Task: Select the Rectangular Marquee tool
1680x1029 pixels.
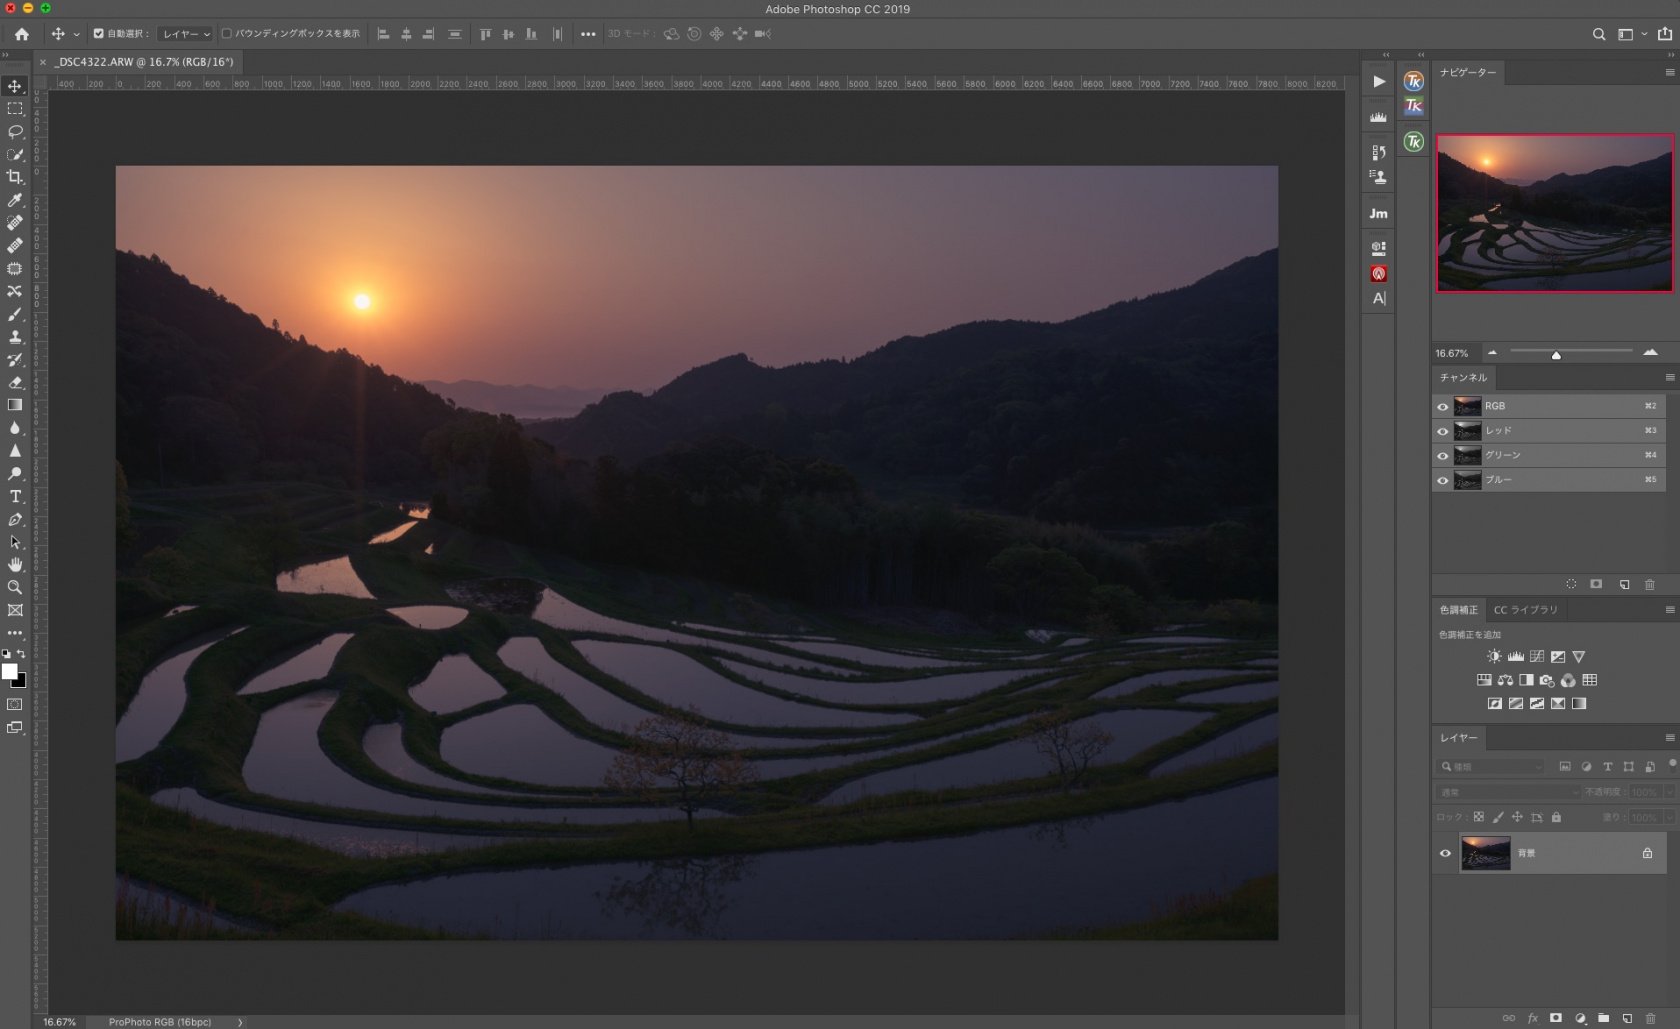Action: (x=15, y=109)
